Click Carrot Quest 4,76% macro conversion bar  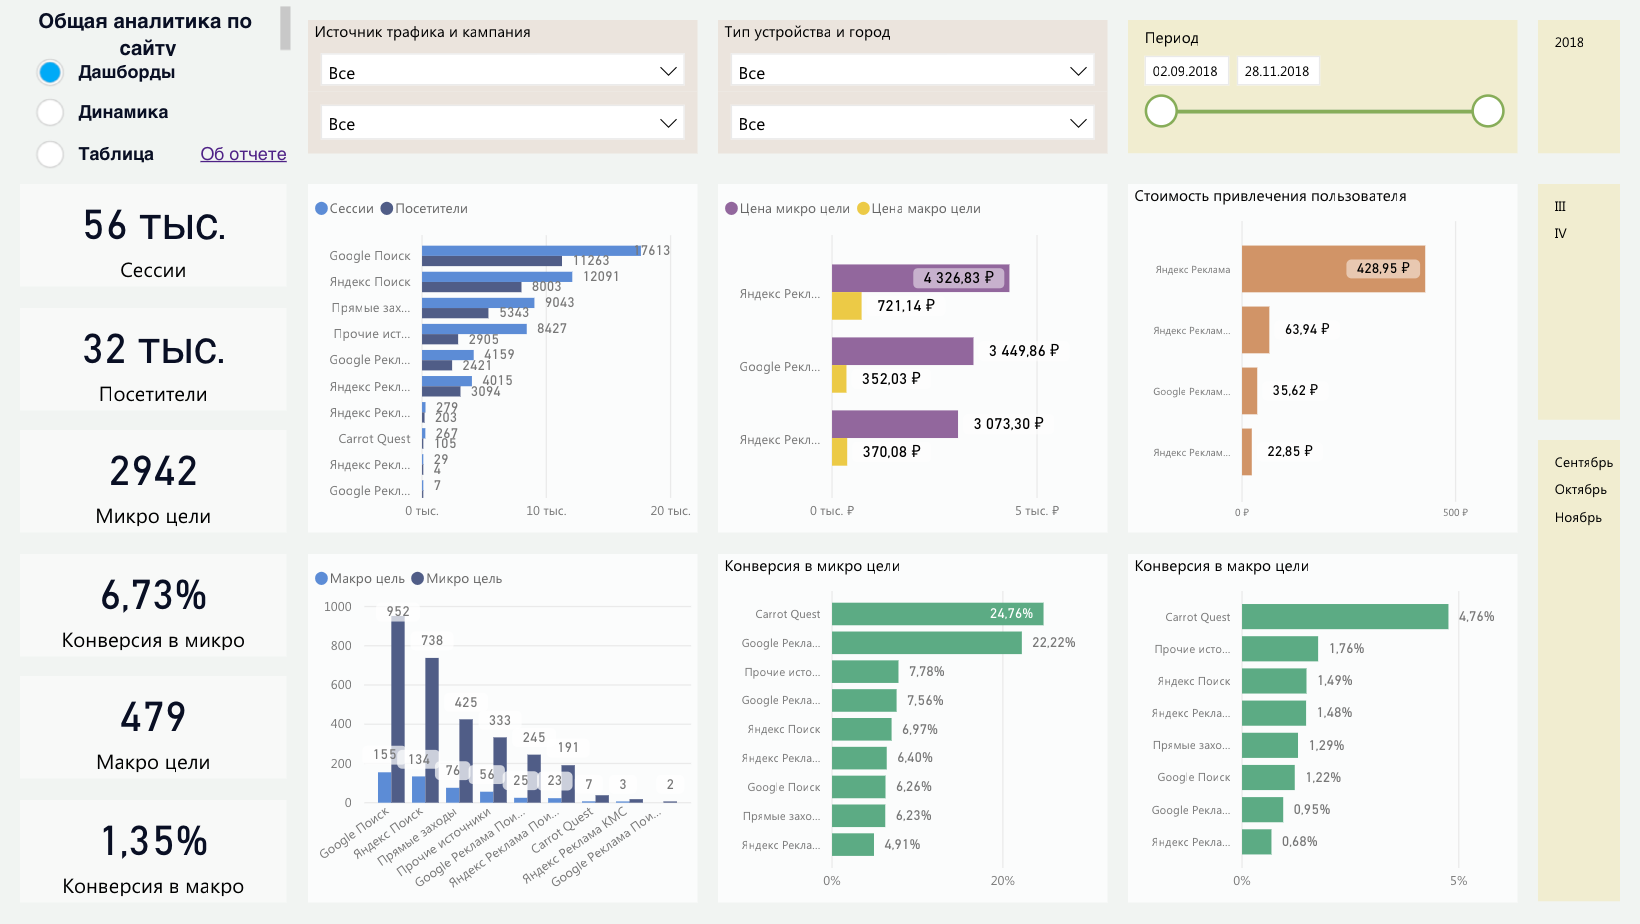(x=1345, y=617)
